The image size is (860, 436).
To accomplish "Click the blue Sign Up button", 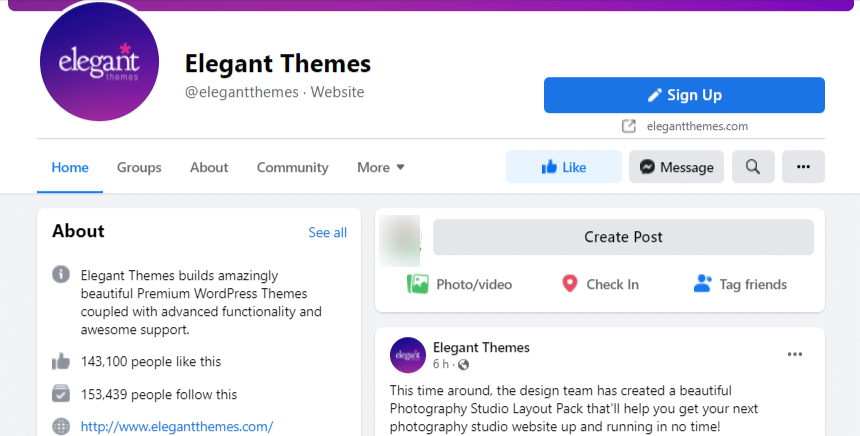I will coord(684,95).
